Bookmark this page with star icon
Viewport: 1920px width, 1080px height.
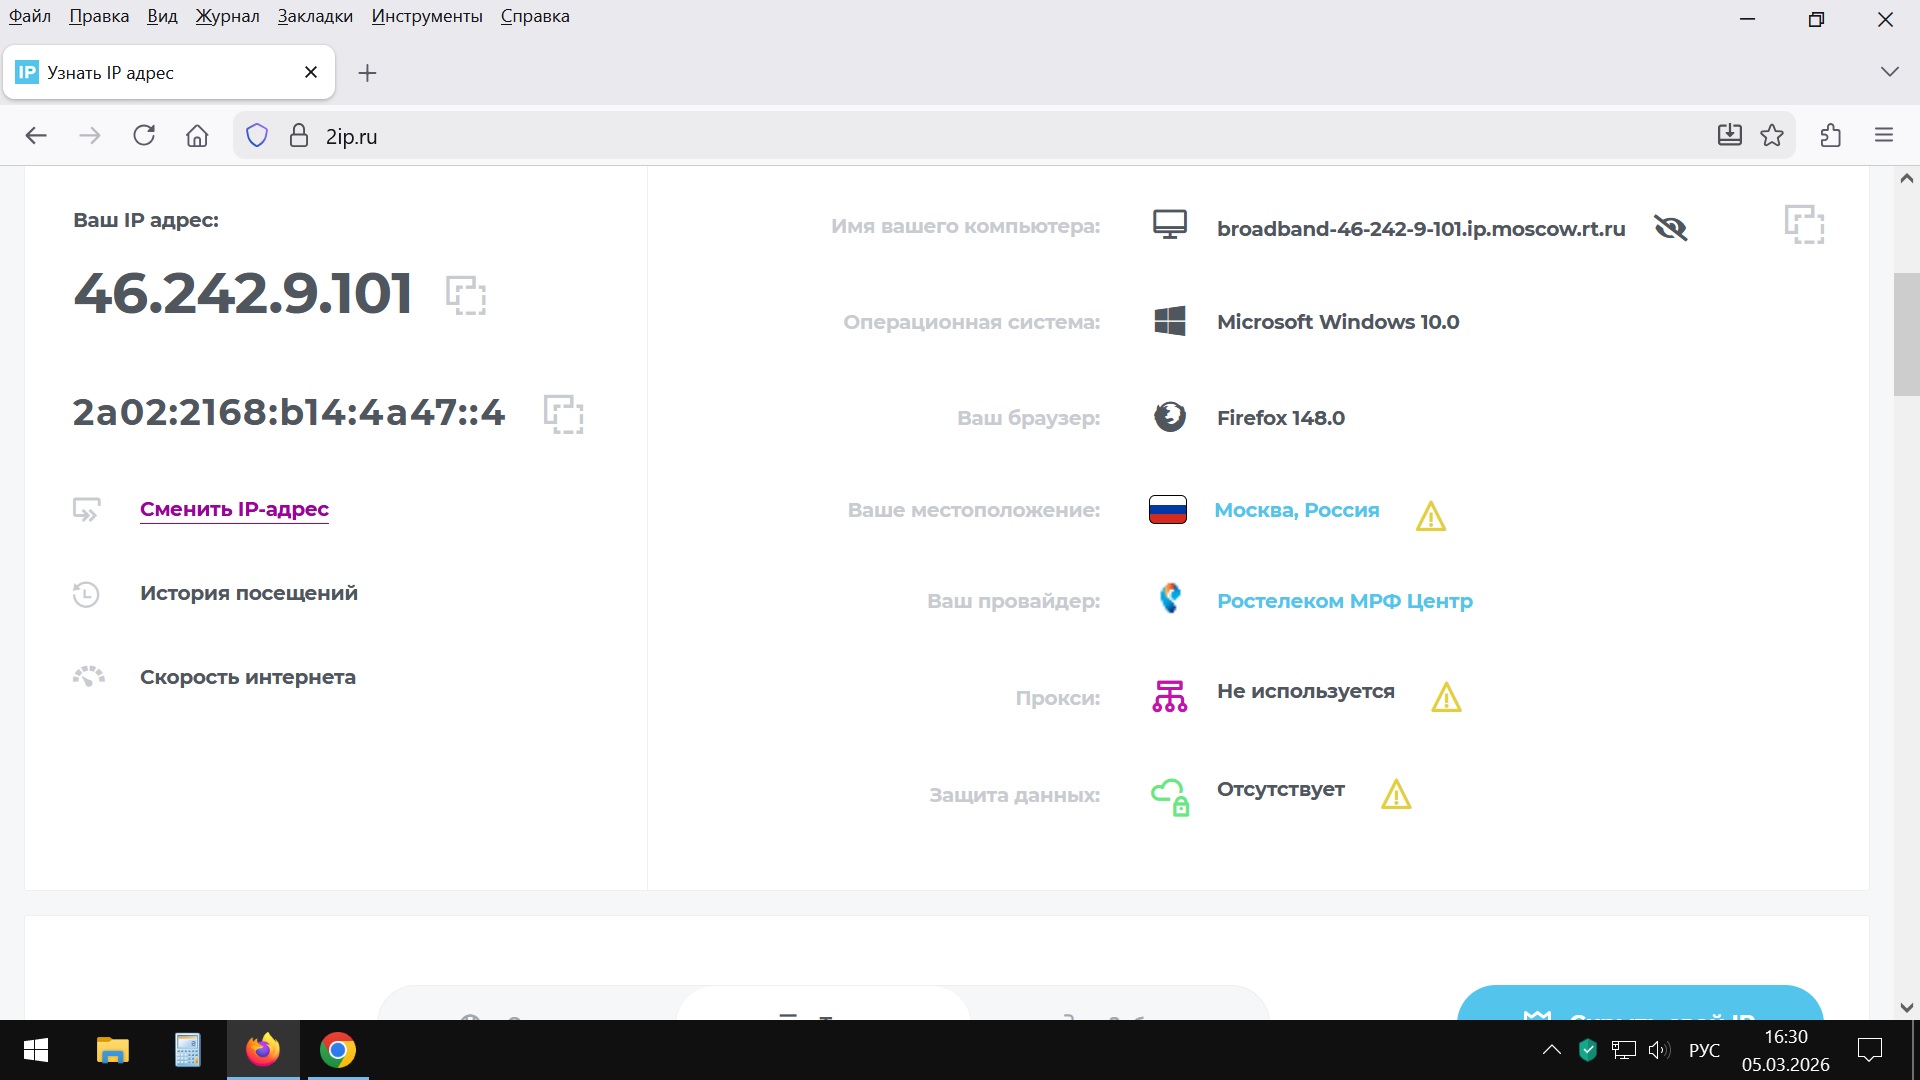point(1772,136)
